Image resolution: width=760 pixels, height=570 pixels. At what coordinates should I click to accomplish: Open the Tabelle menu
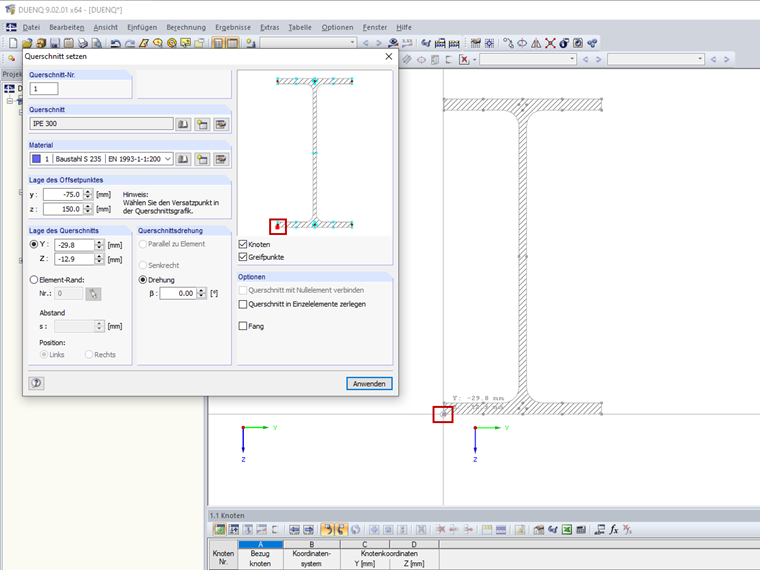pyautogui.click(x=300, y=27)
